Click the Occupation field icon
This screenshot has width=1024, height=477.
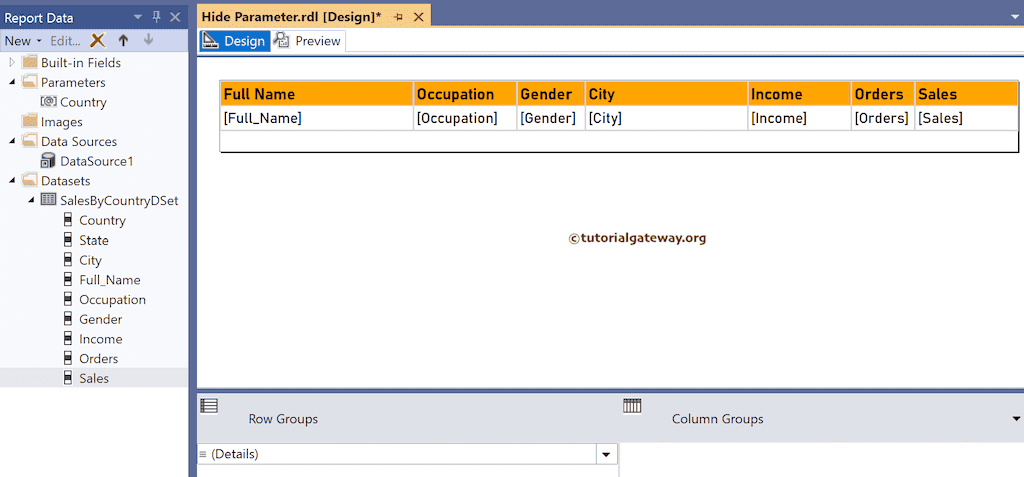(x=67, y=299)
